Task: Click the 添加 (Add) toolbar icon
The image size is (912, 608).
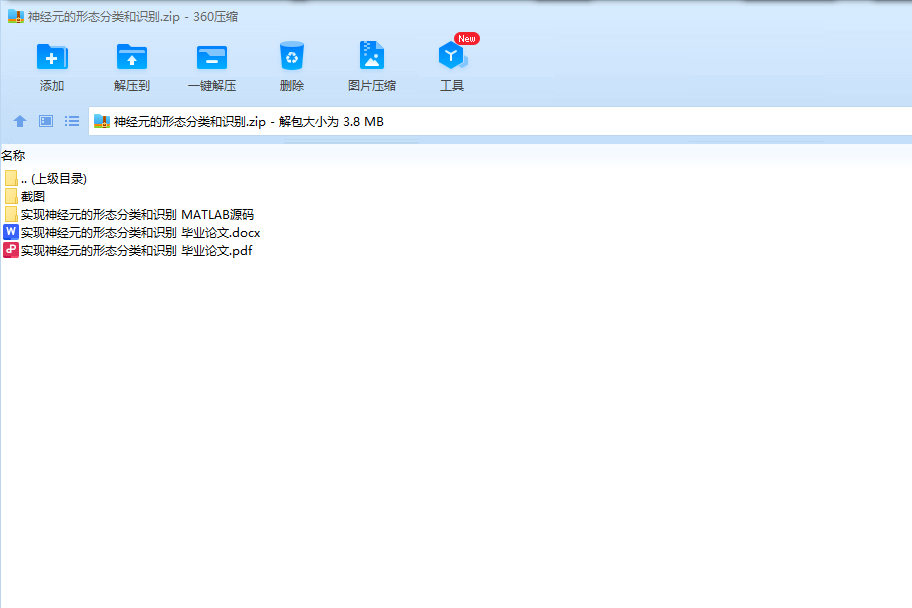Action: click(x=52, y=57)
